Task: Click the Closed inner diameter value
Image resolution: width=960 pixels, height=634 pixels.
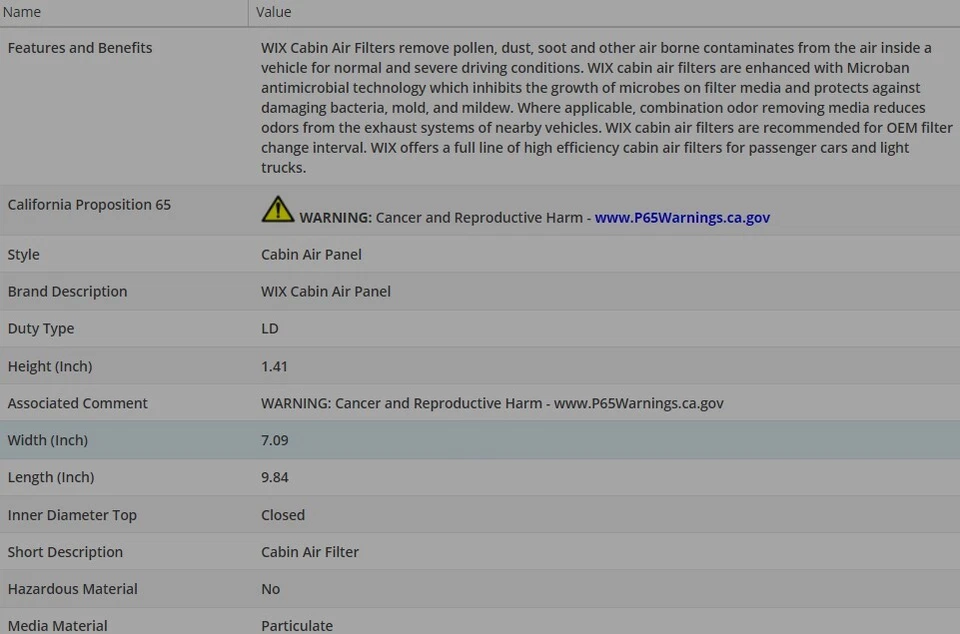Action: point(283,515)
